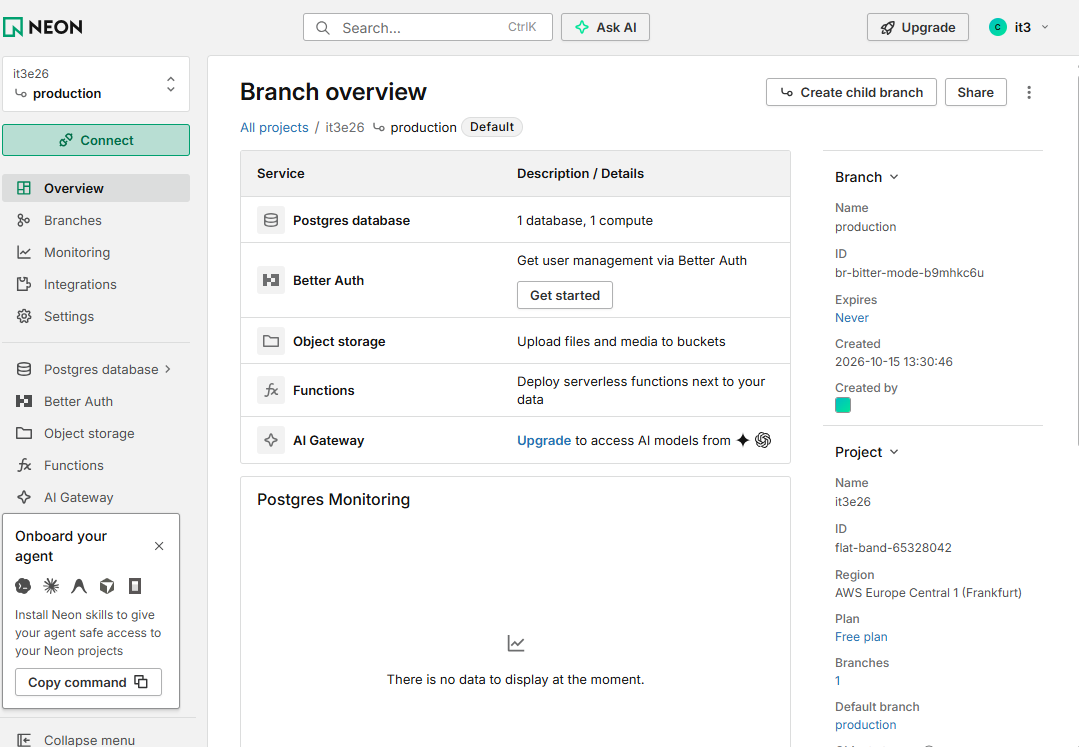Click the copy icon on Copy command
The height and width of the screenshot is (747, 1079).
click(x=141, y=682)
